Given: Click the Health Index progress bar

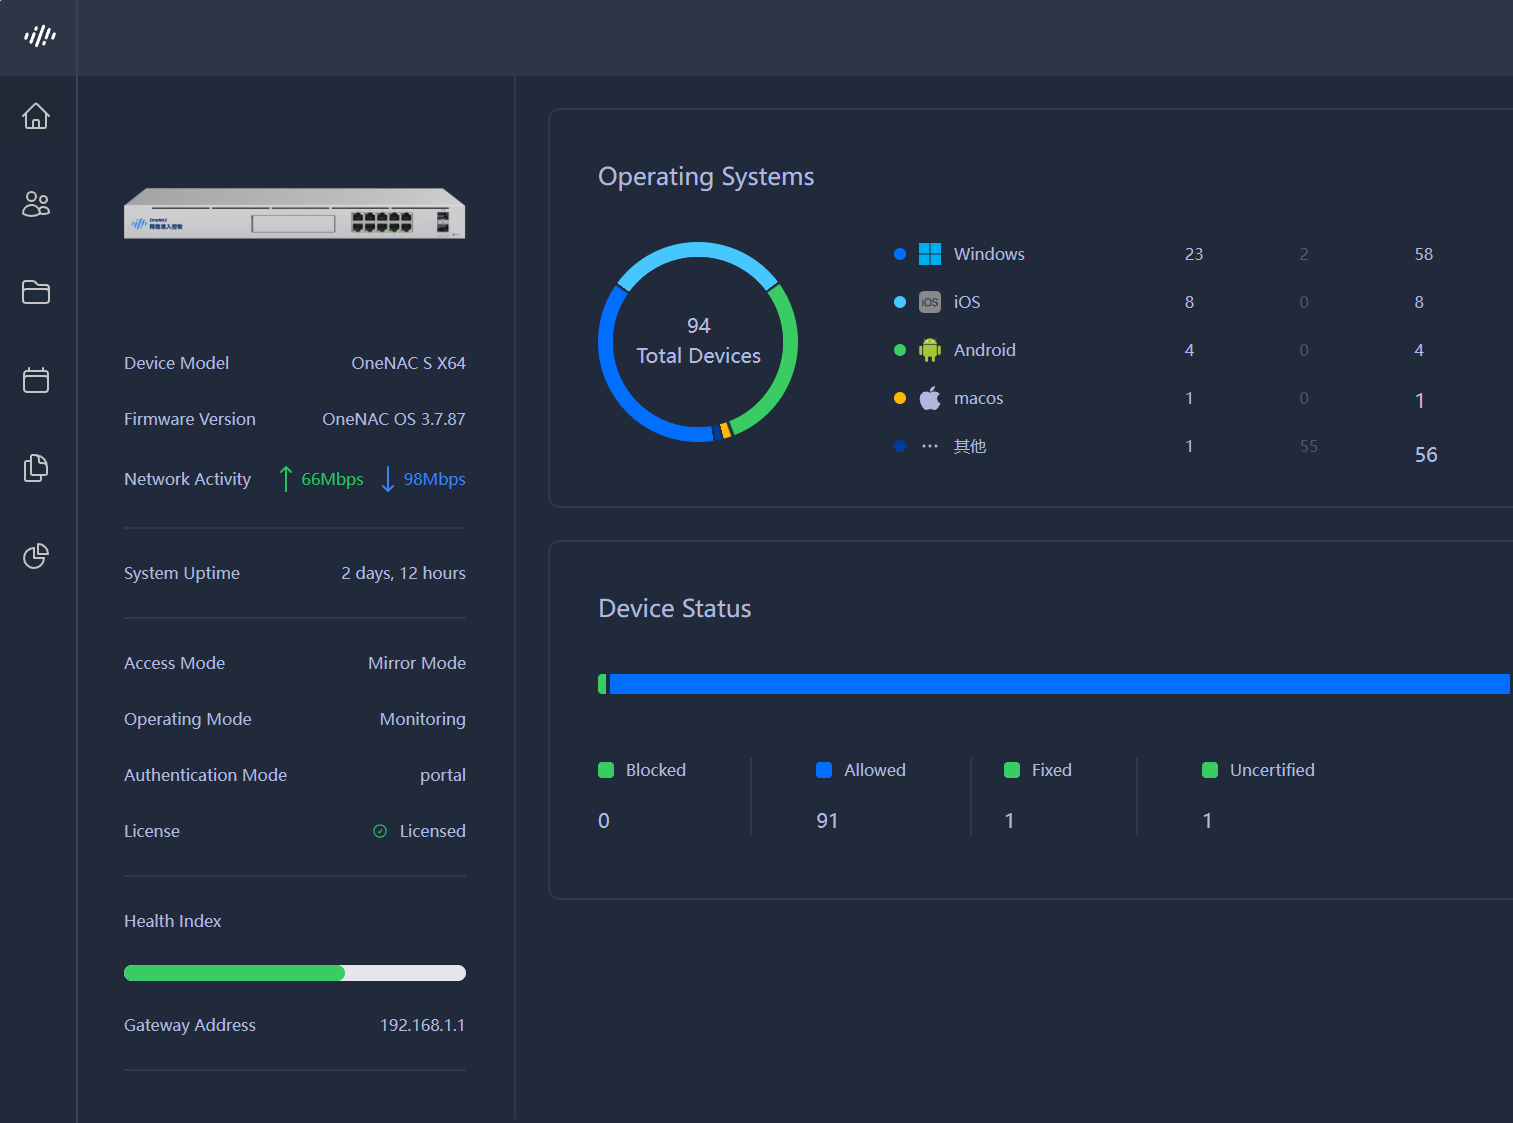Looking at the screenshot, I should pos(294,973).
